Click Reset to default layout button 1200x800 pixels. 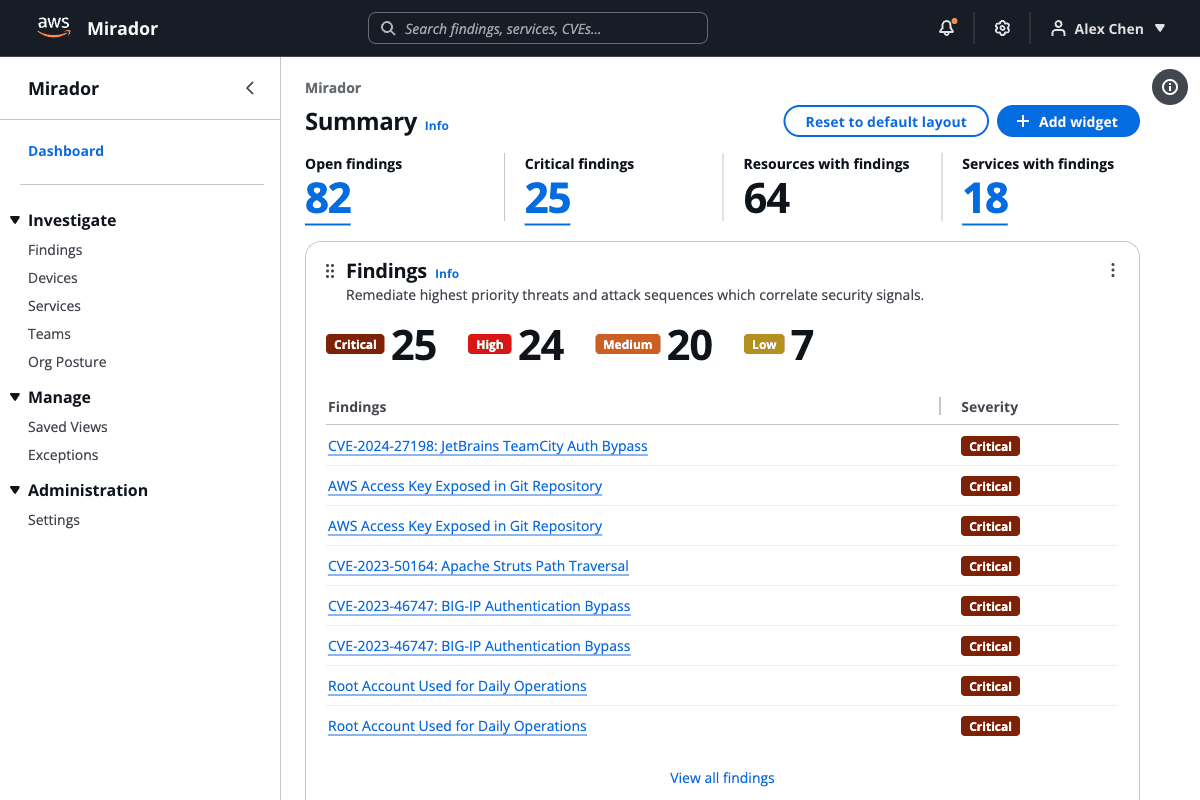(x=885, y=122)
